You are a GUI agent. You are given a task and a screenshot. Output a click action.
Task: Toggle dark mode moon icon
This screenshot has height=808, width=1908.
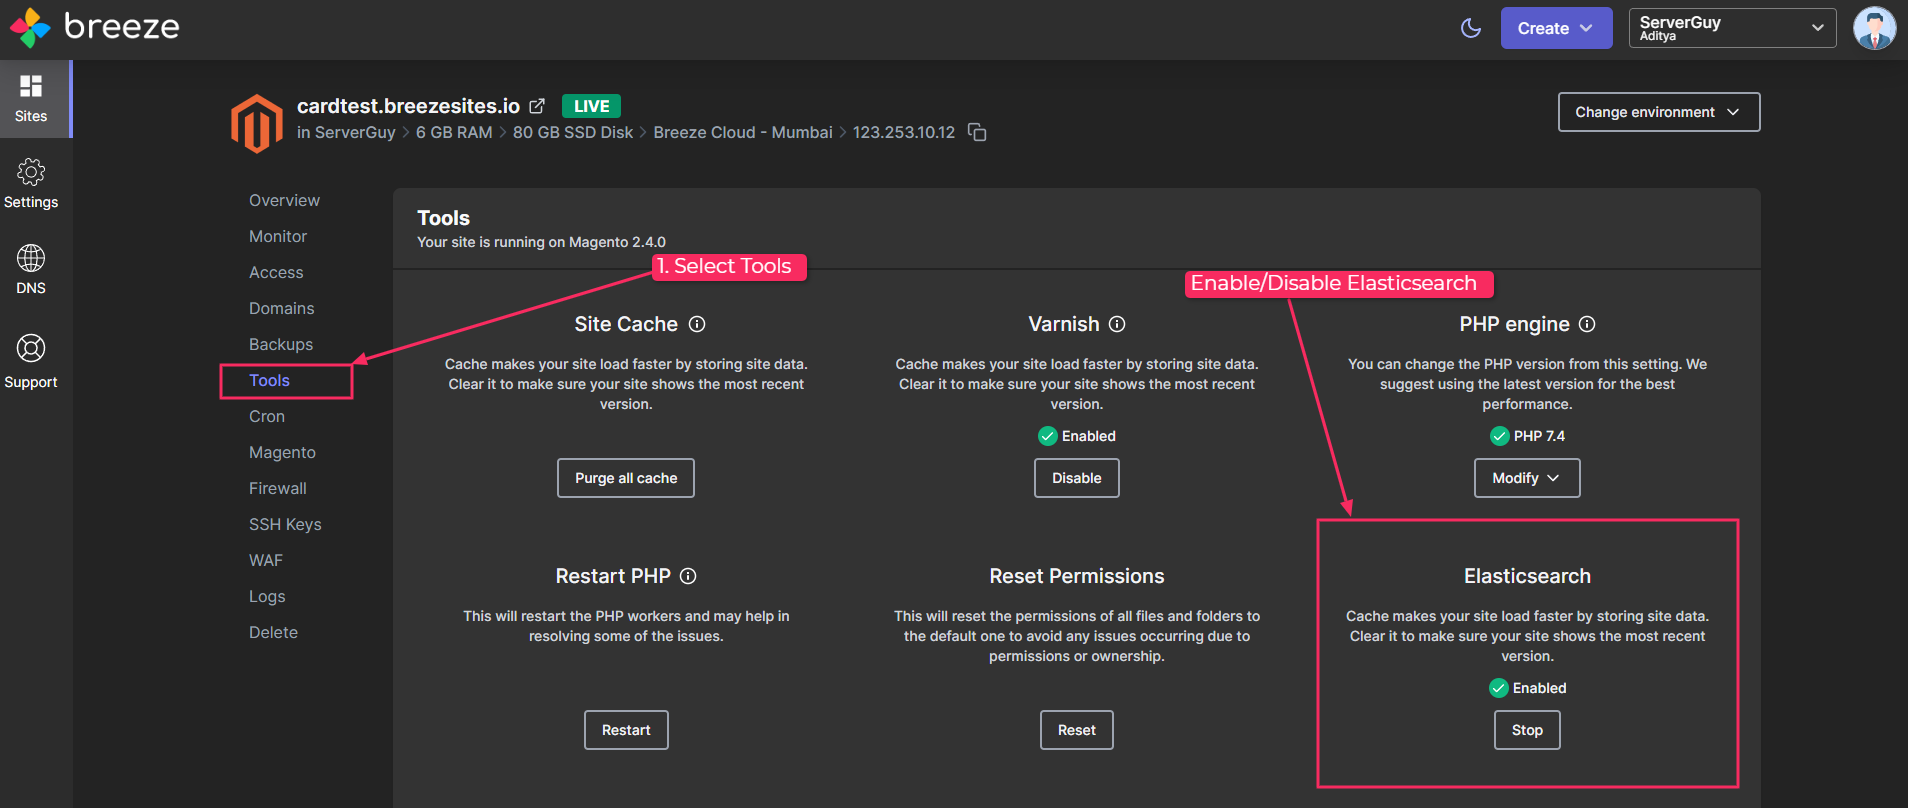point(1471,28)
